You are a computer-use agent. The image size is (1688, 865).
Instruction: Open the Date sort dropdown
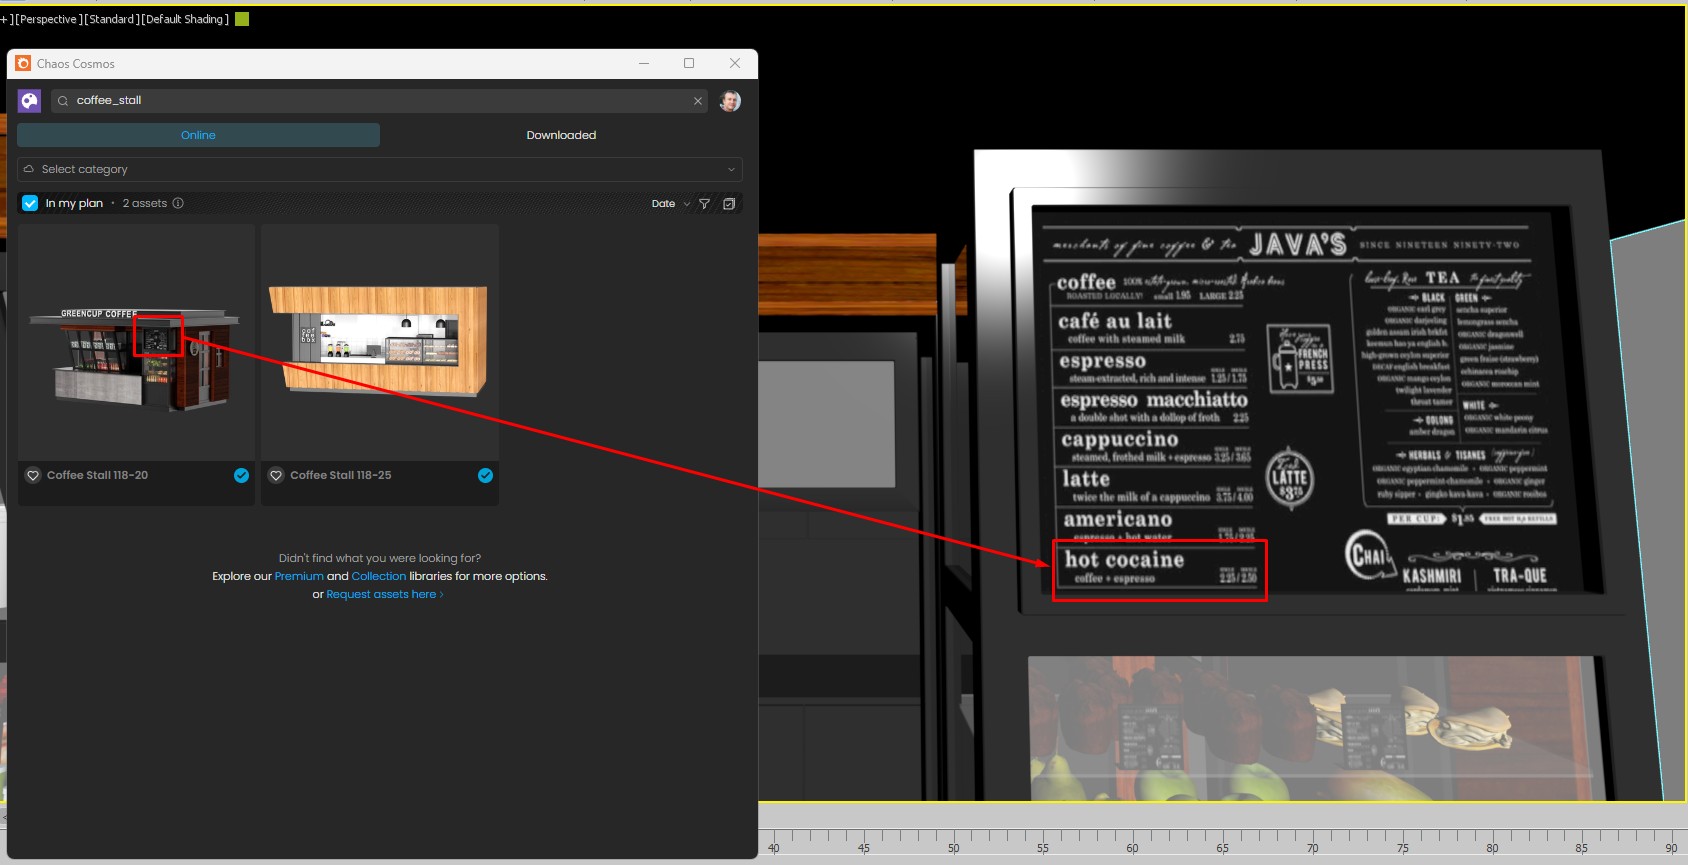click(x=670, y=204)
